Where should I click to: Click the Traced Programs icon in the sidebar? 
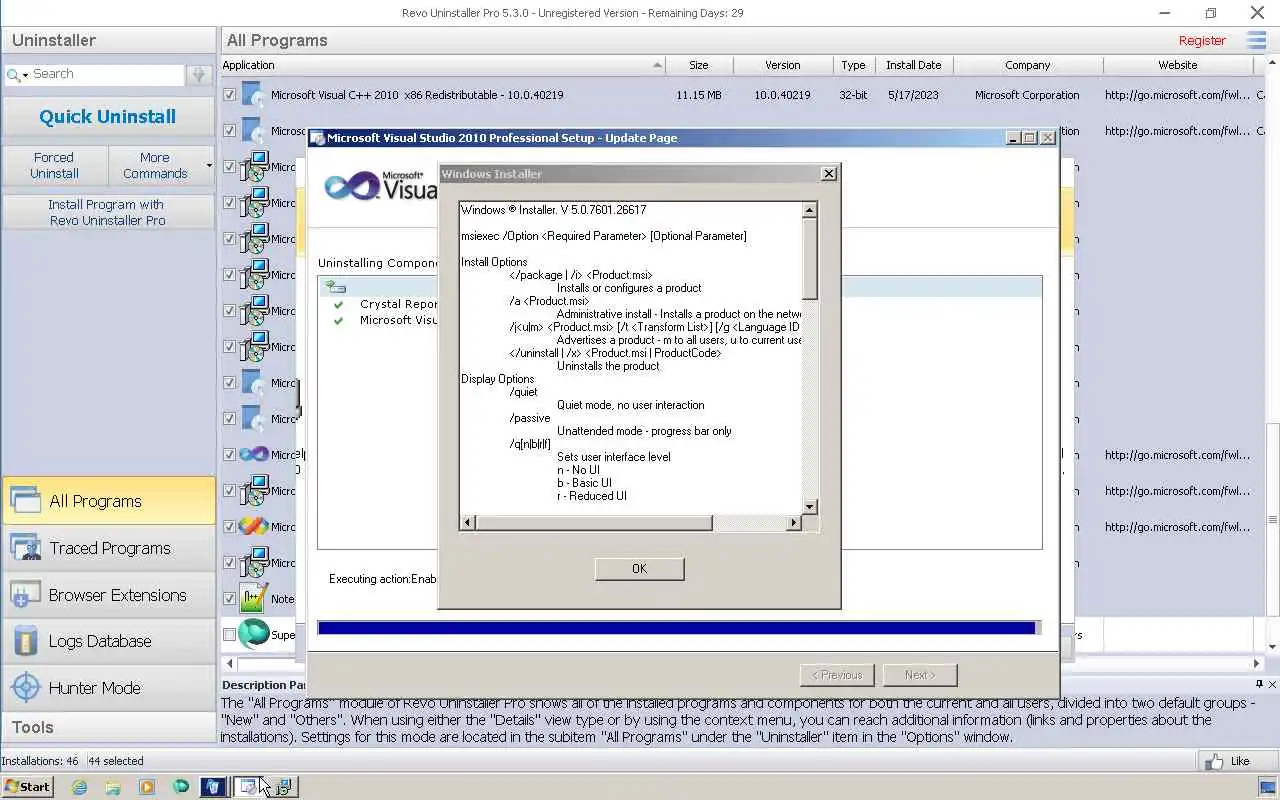coord(25,548)
